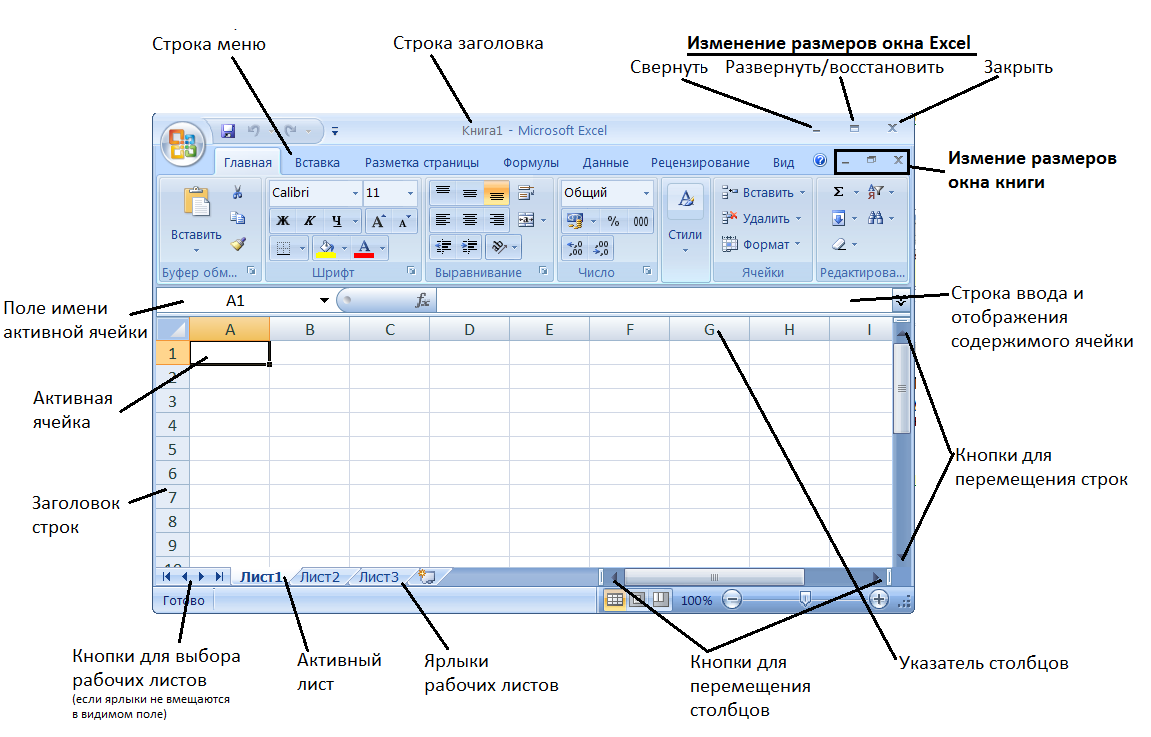Open the Данные tab
This screenshot has width=1151, height=737.
tap(606, 163)
